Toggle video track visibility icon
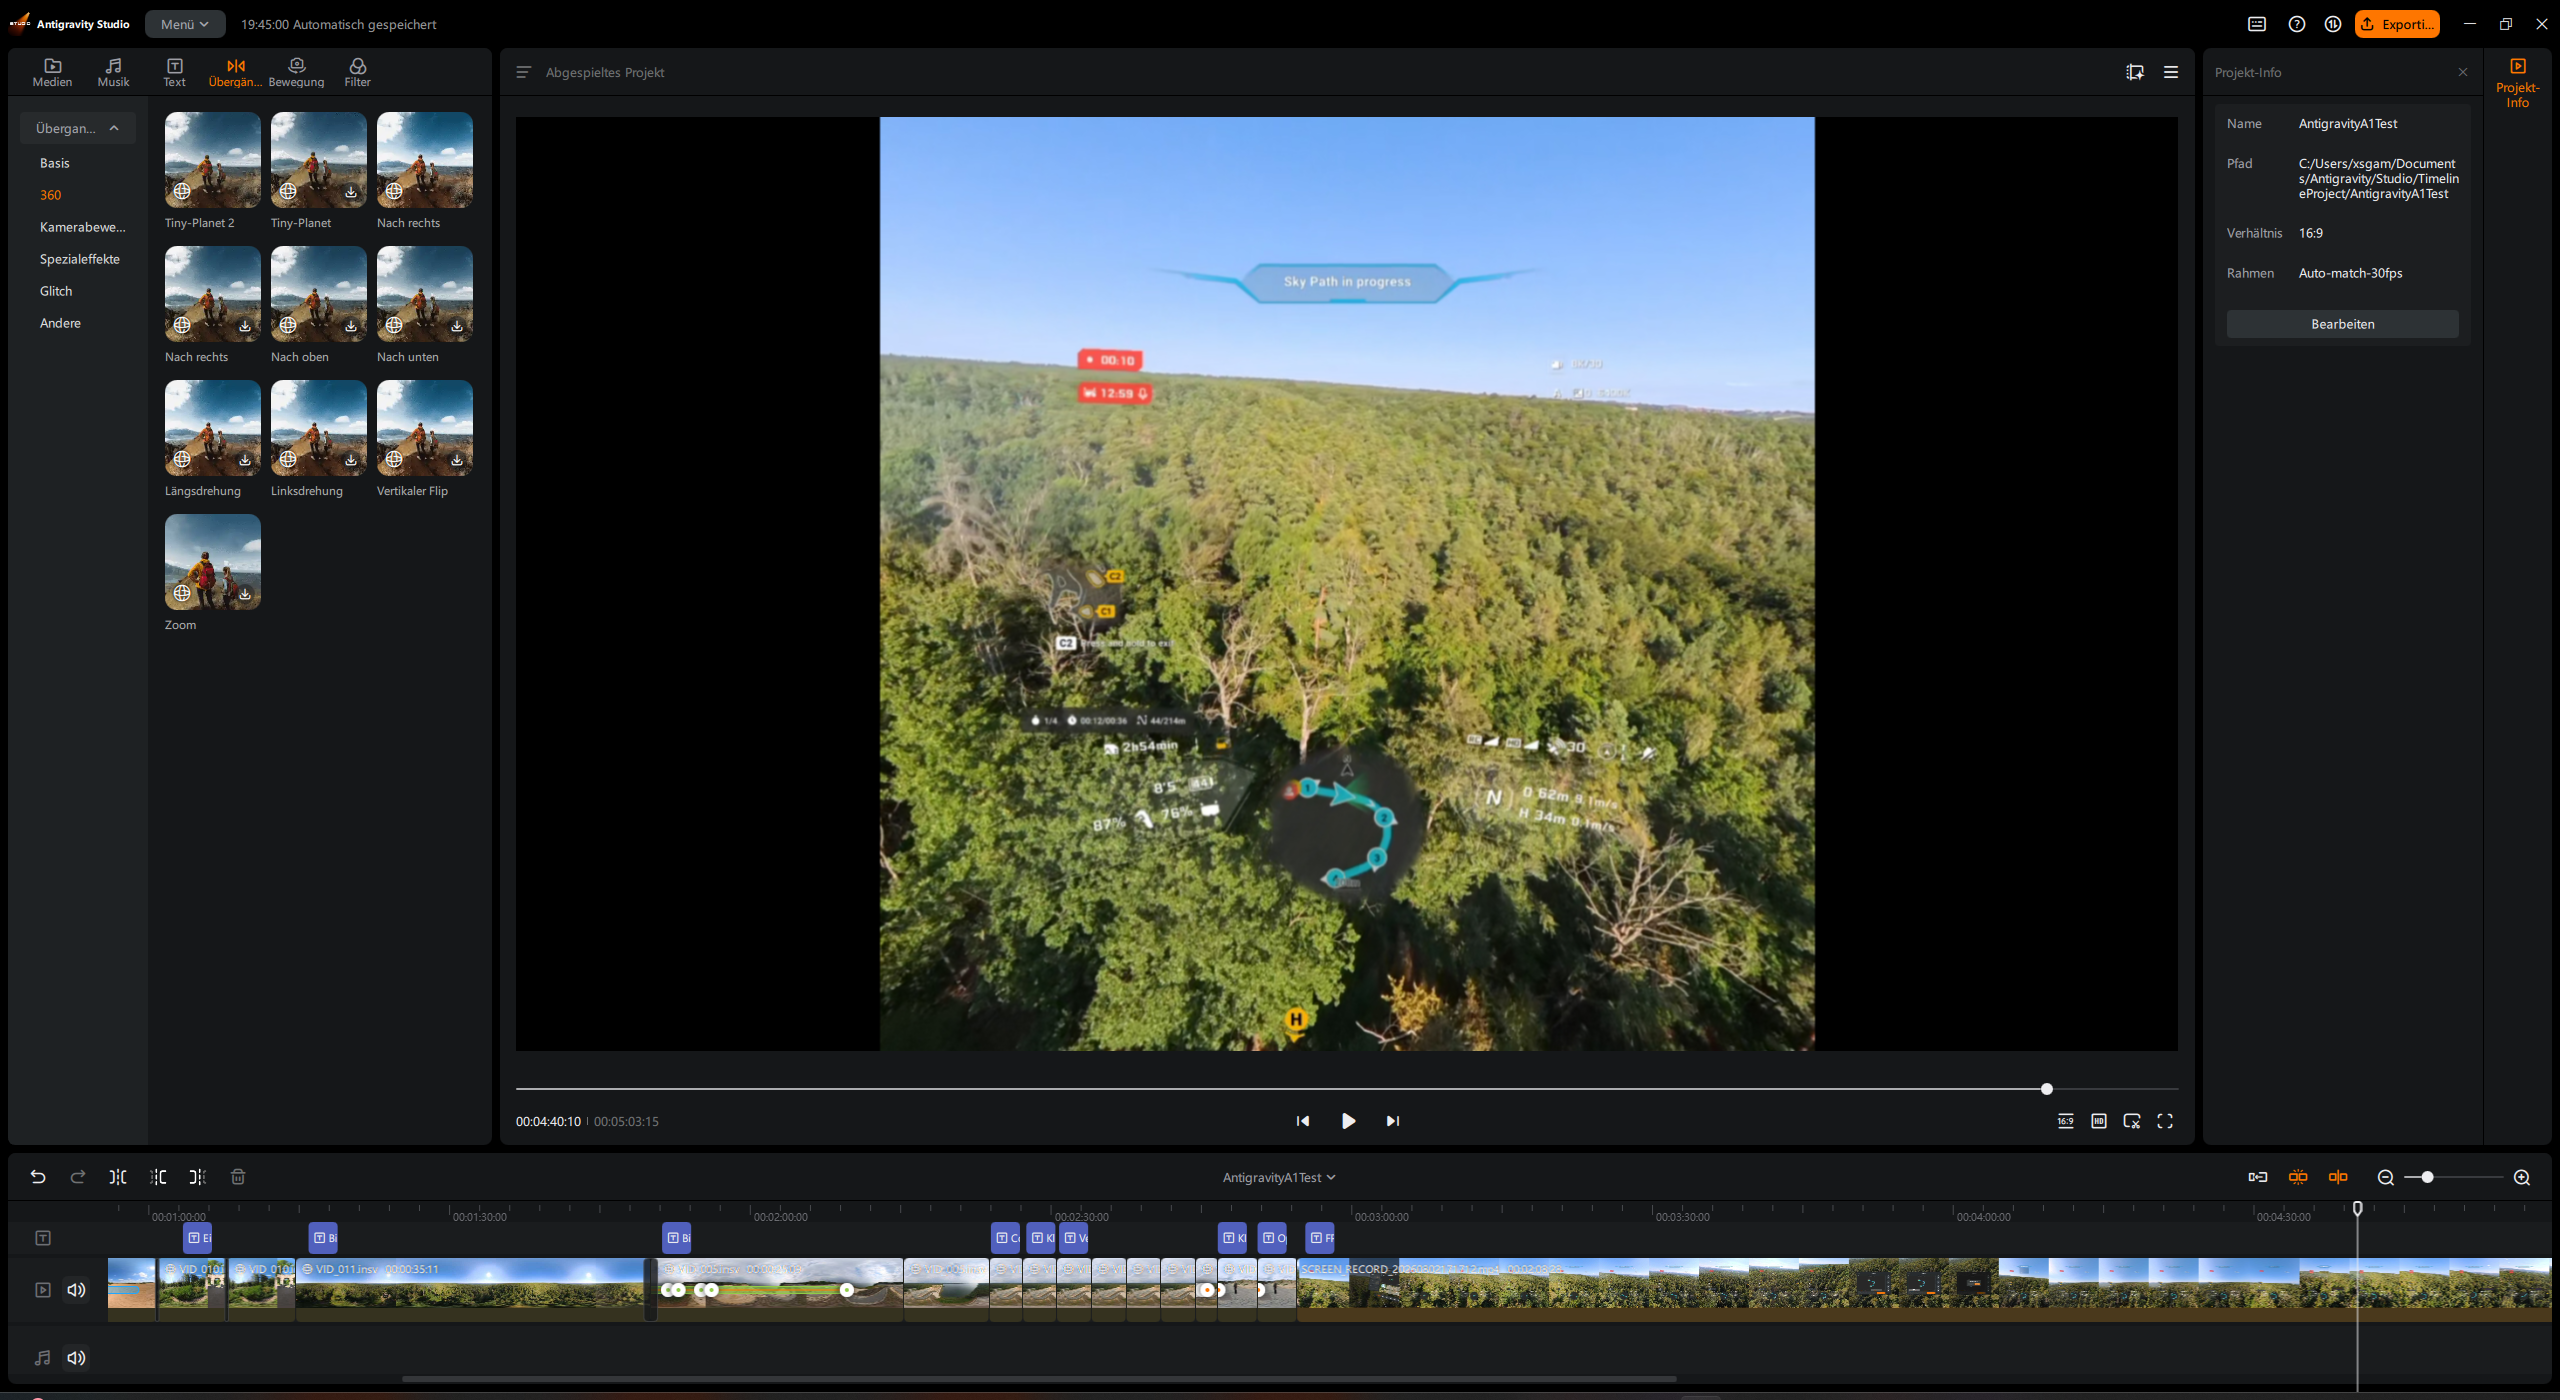This screenshot has height=1400, width=2560. [x=43, y=1290]
